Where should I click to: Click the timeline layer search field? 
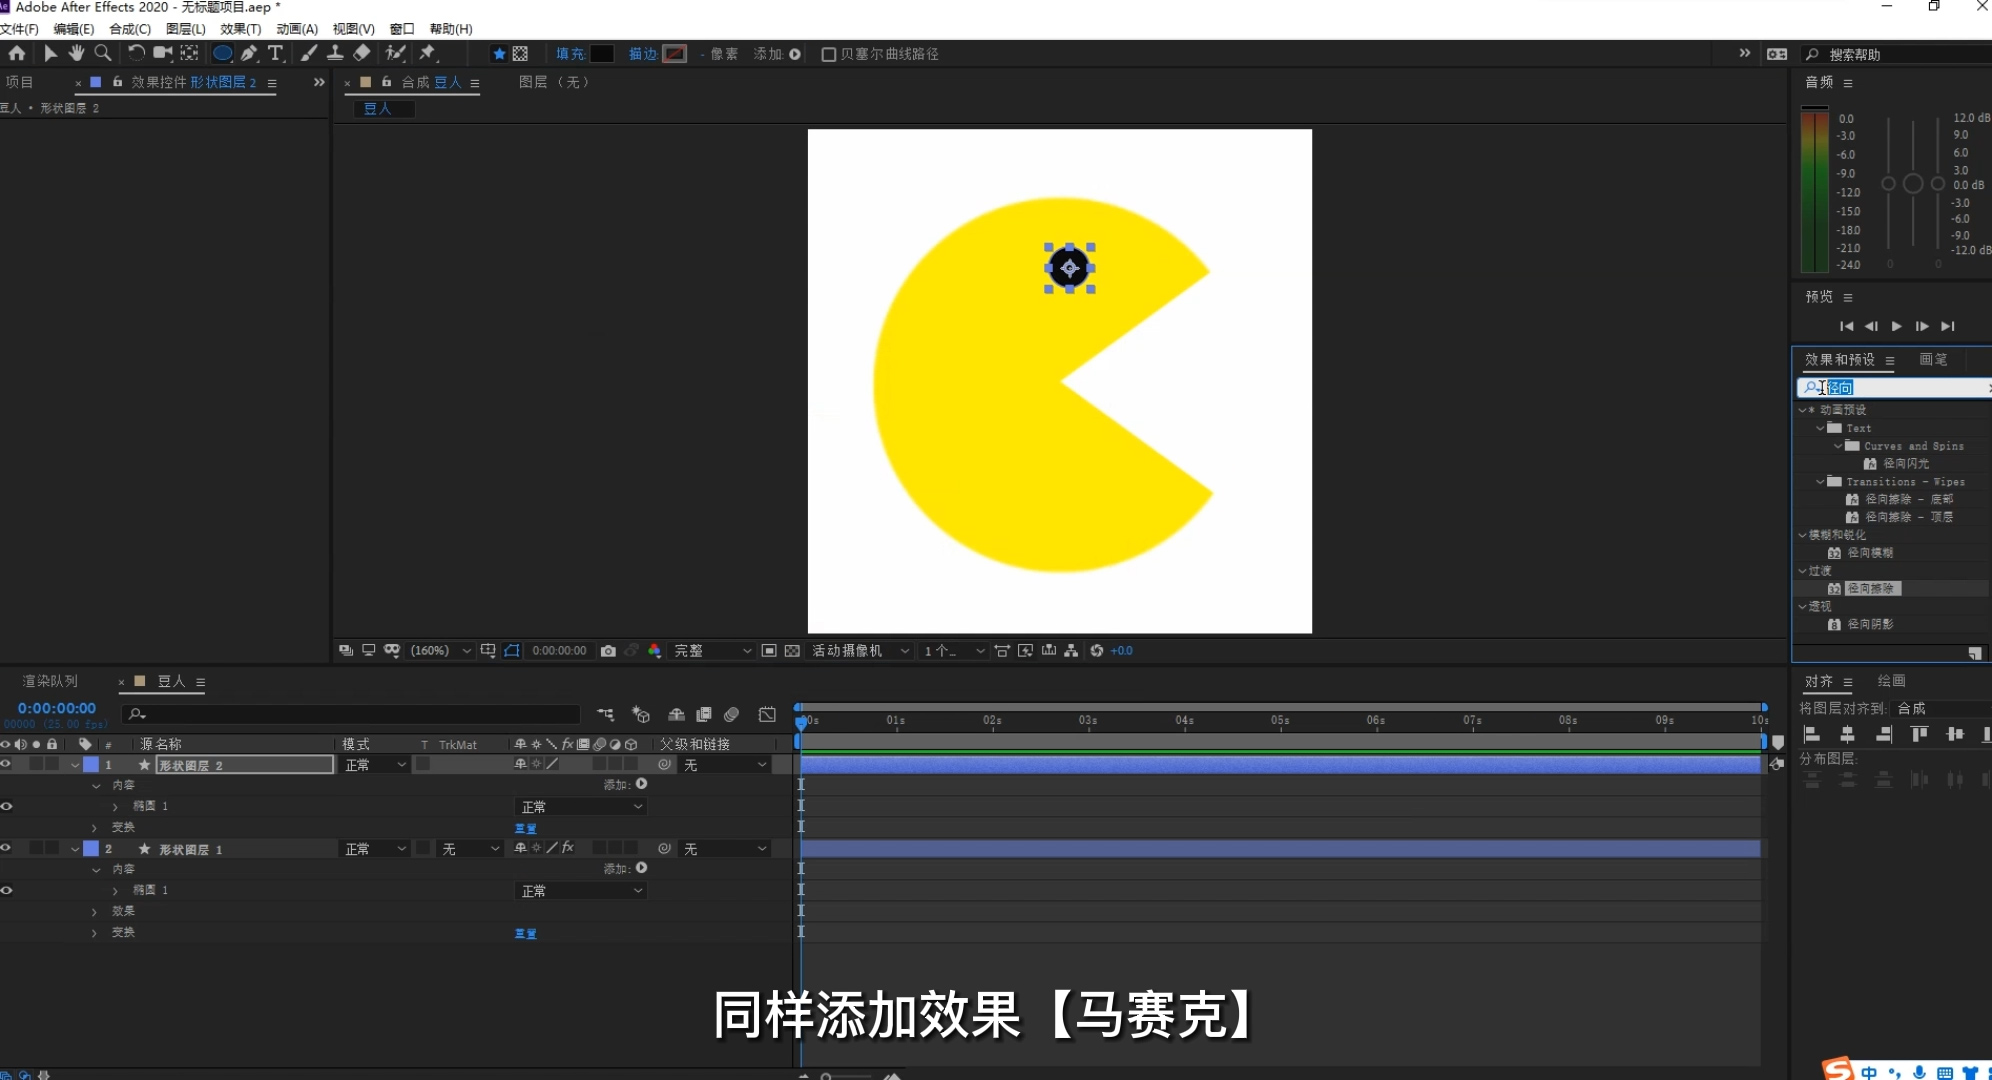click(351, 714)
